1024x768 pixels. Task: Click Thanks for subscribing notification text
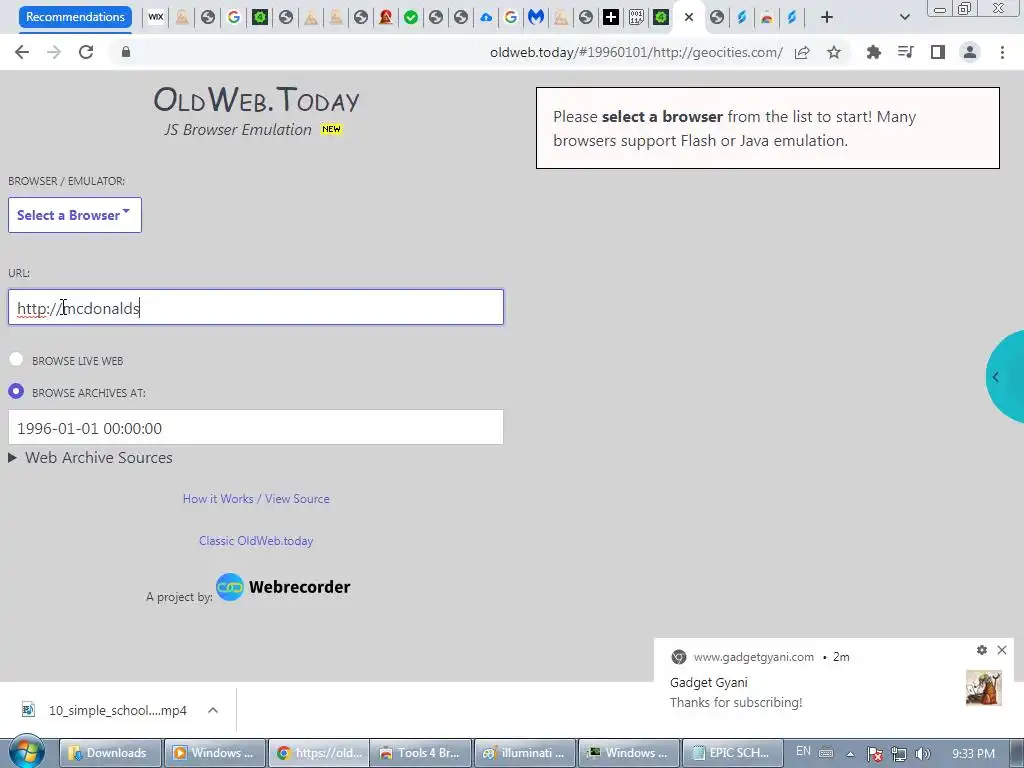(x=736, y=703)
